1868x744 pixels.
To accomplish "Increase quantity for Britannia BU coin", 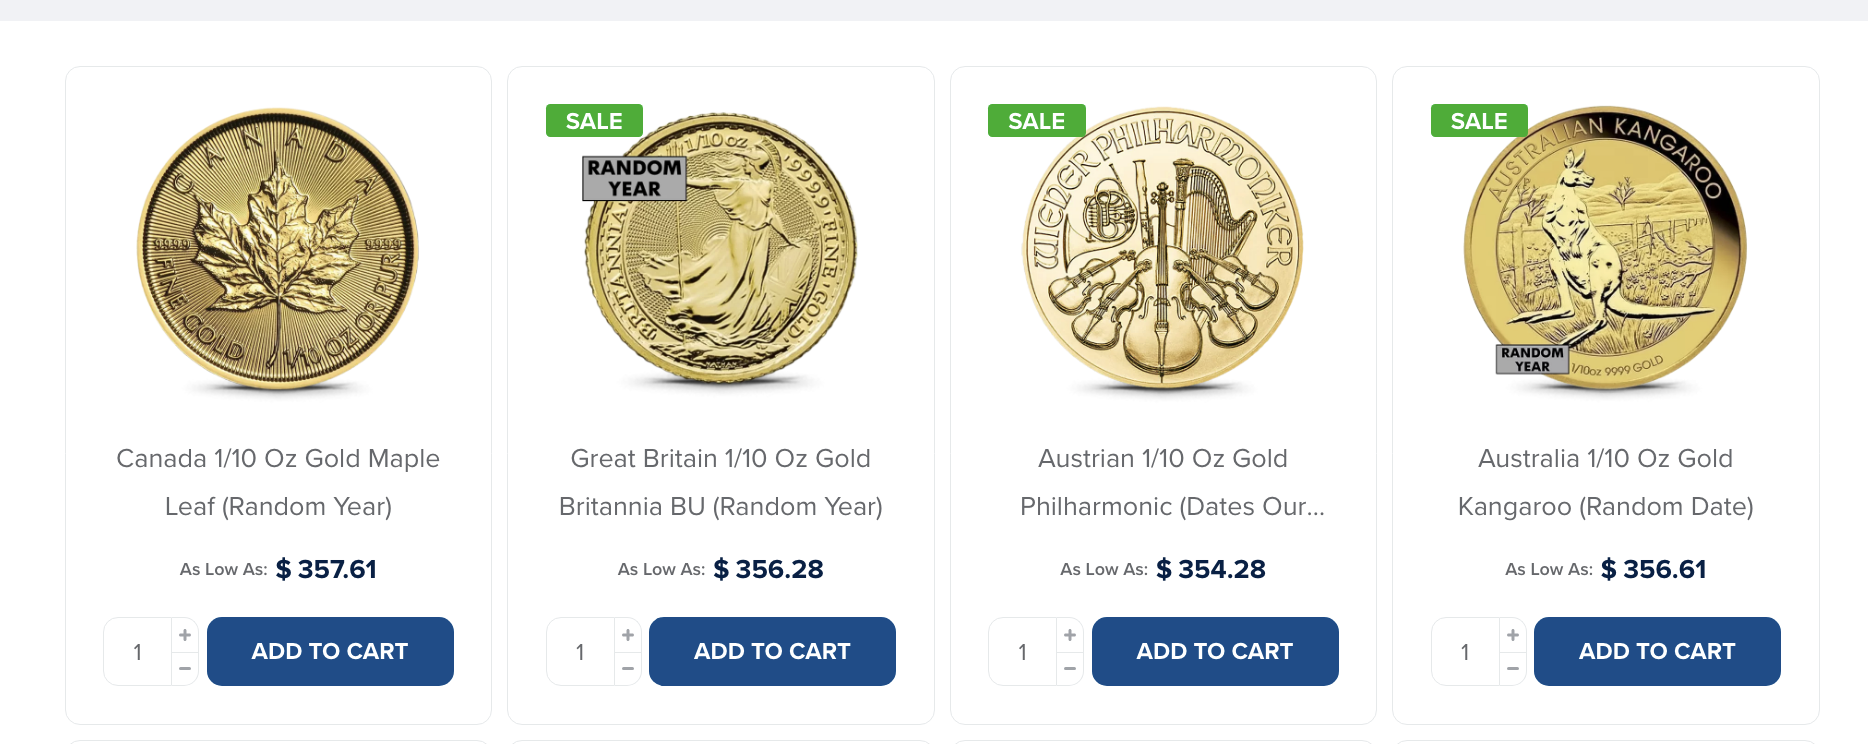I will pos(628,635).
